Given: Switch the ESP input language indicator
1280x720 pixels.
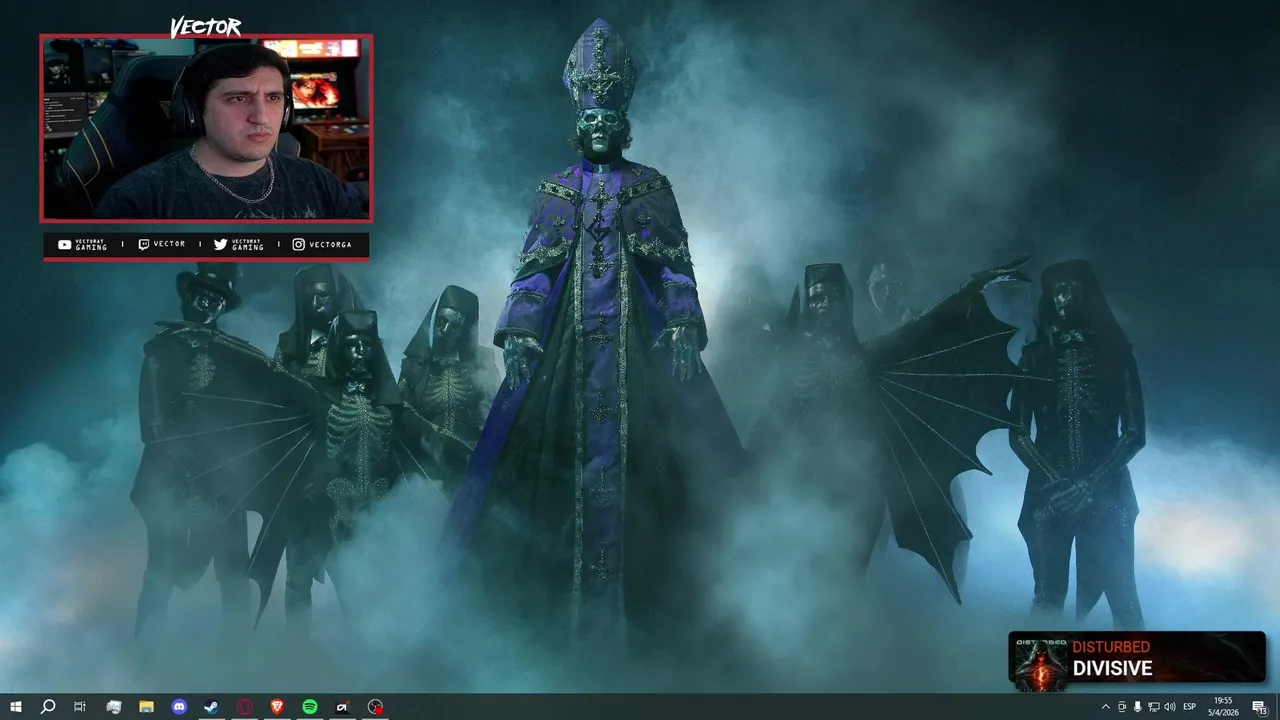Looking at the screenshot, I should click(1190, 707).
